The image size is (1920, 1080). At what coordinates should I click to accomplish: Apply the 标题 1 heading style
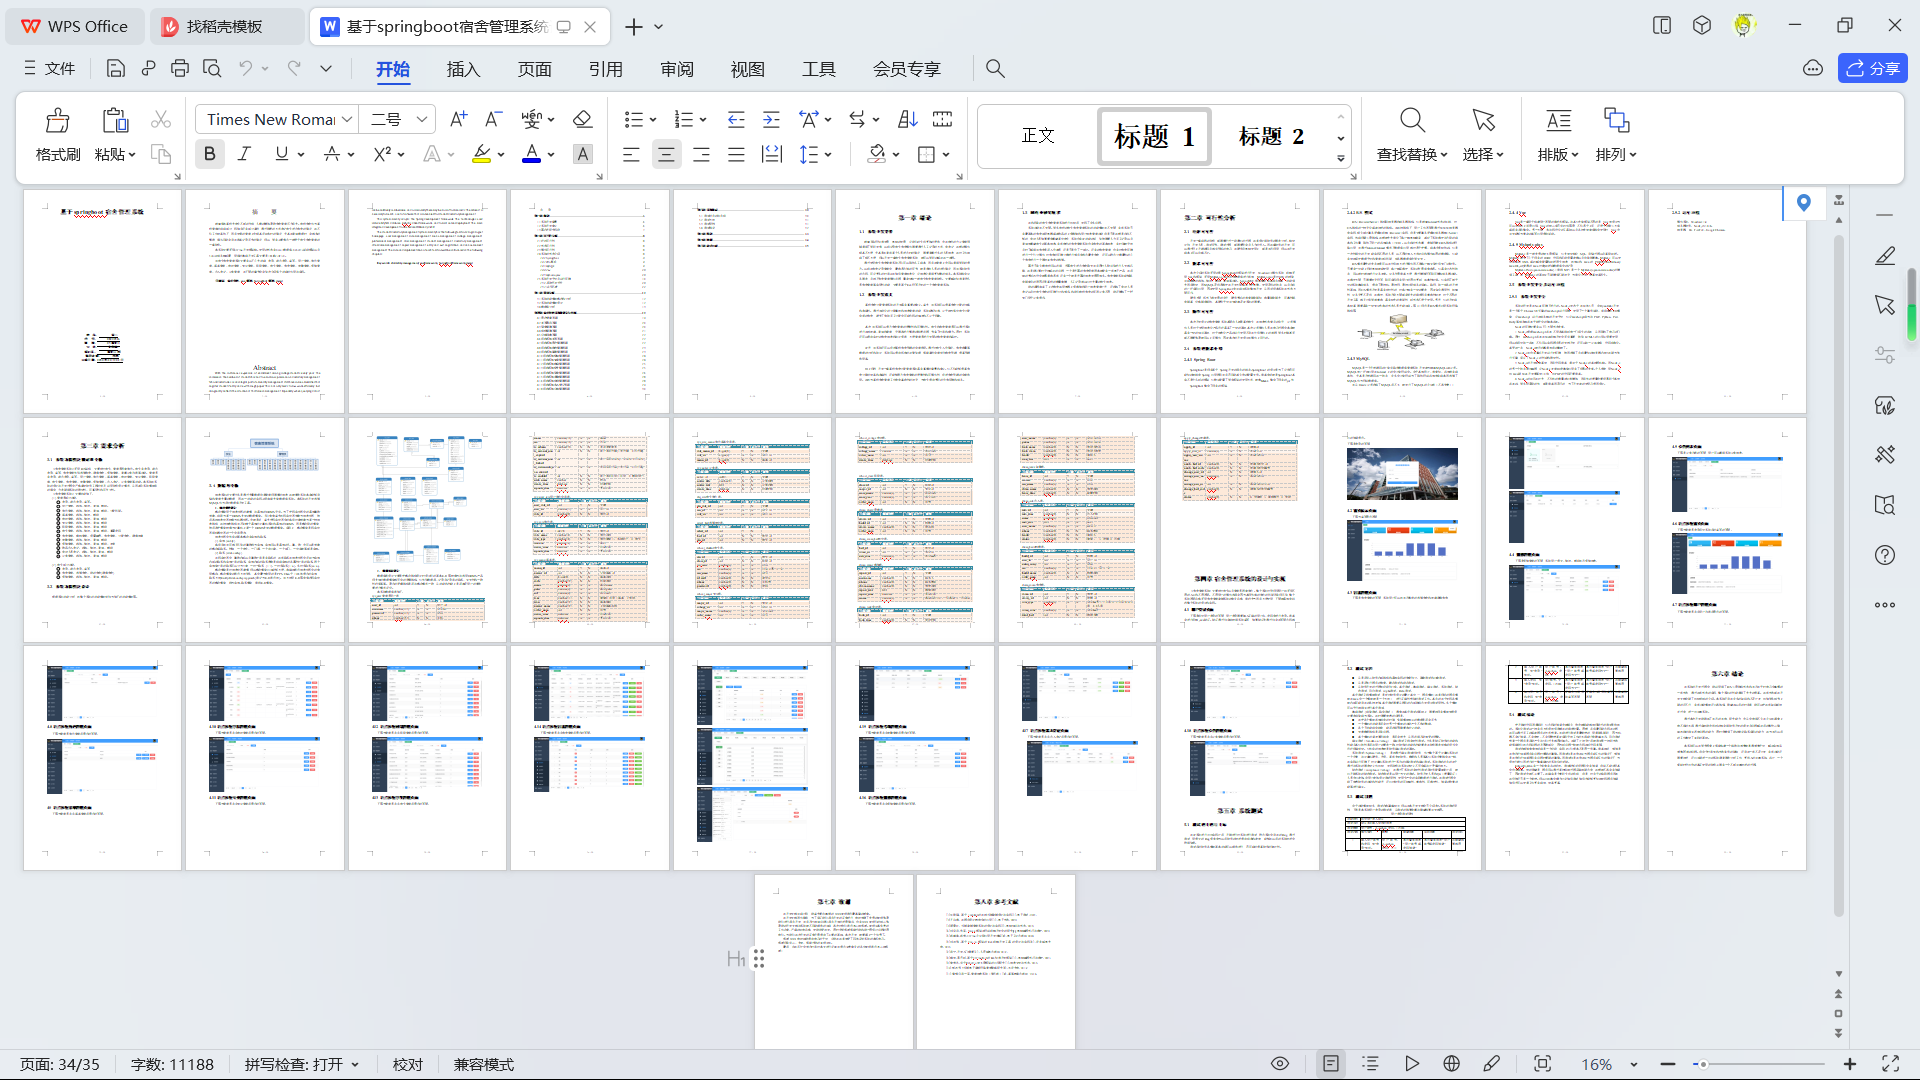(1154, 136)
